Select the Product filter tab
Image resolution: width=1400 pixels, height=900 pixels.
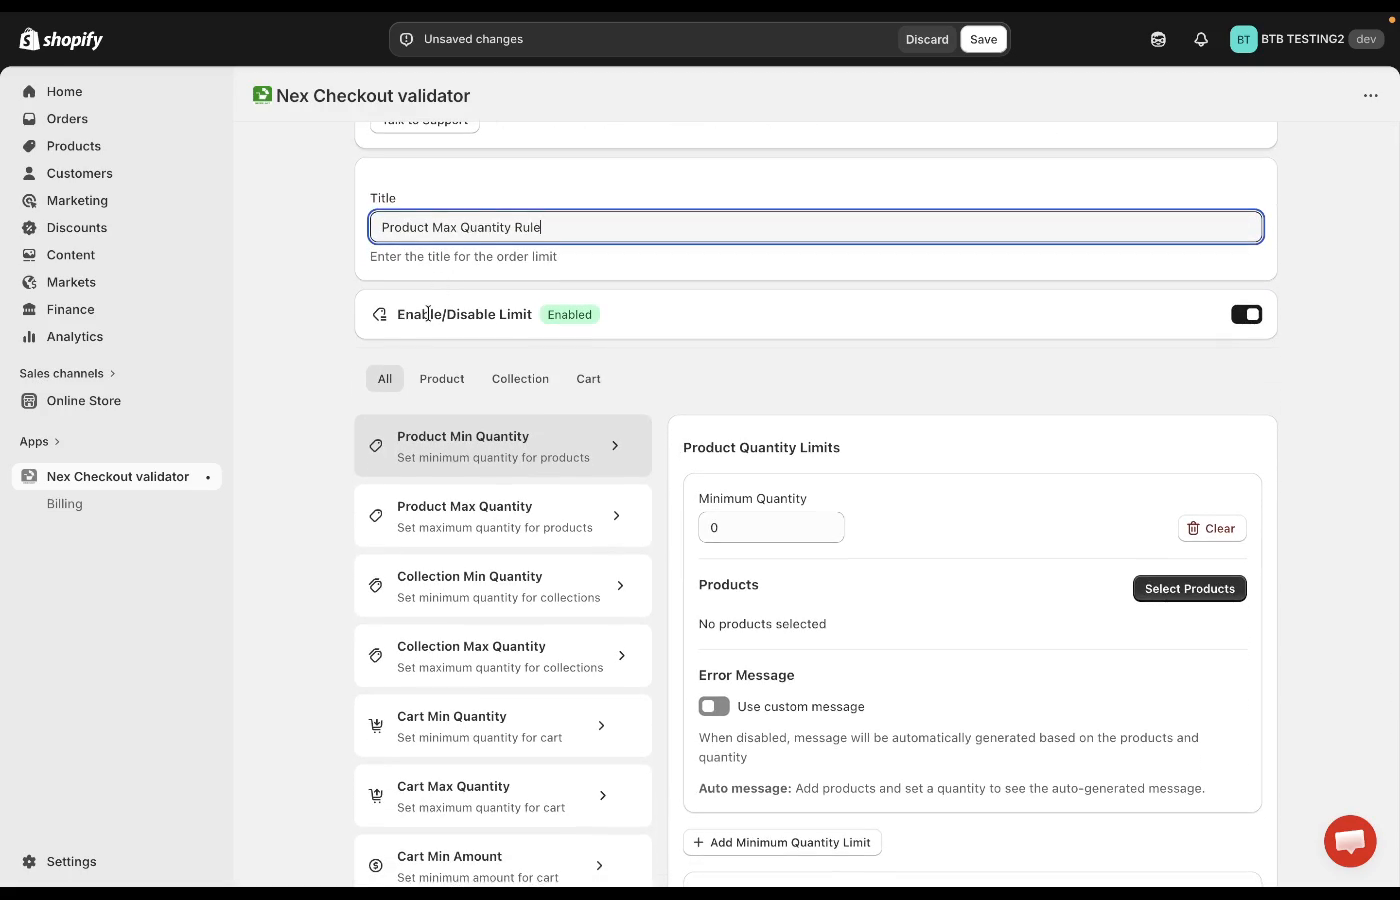[442, 379]
